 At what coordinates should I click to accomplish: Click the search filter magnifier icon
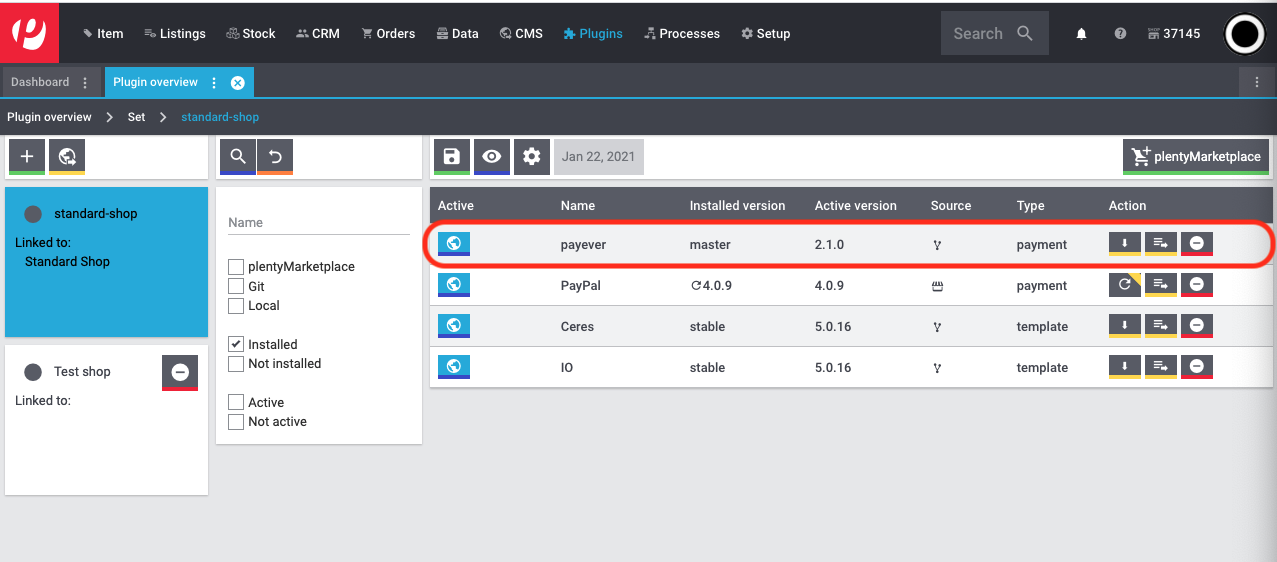pos(237,156)
